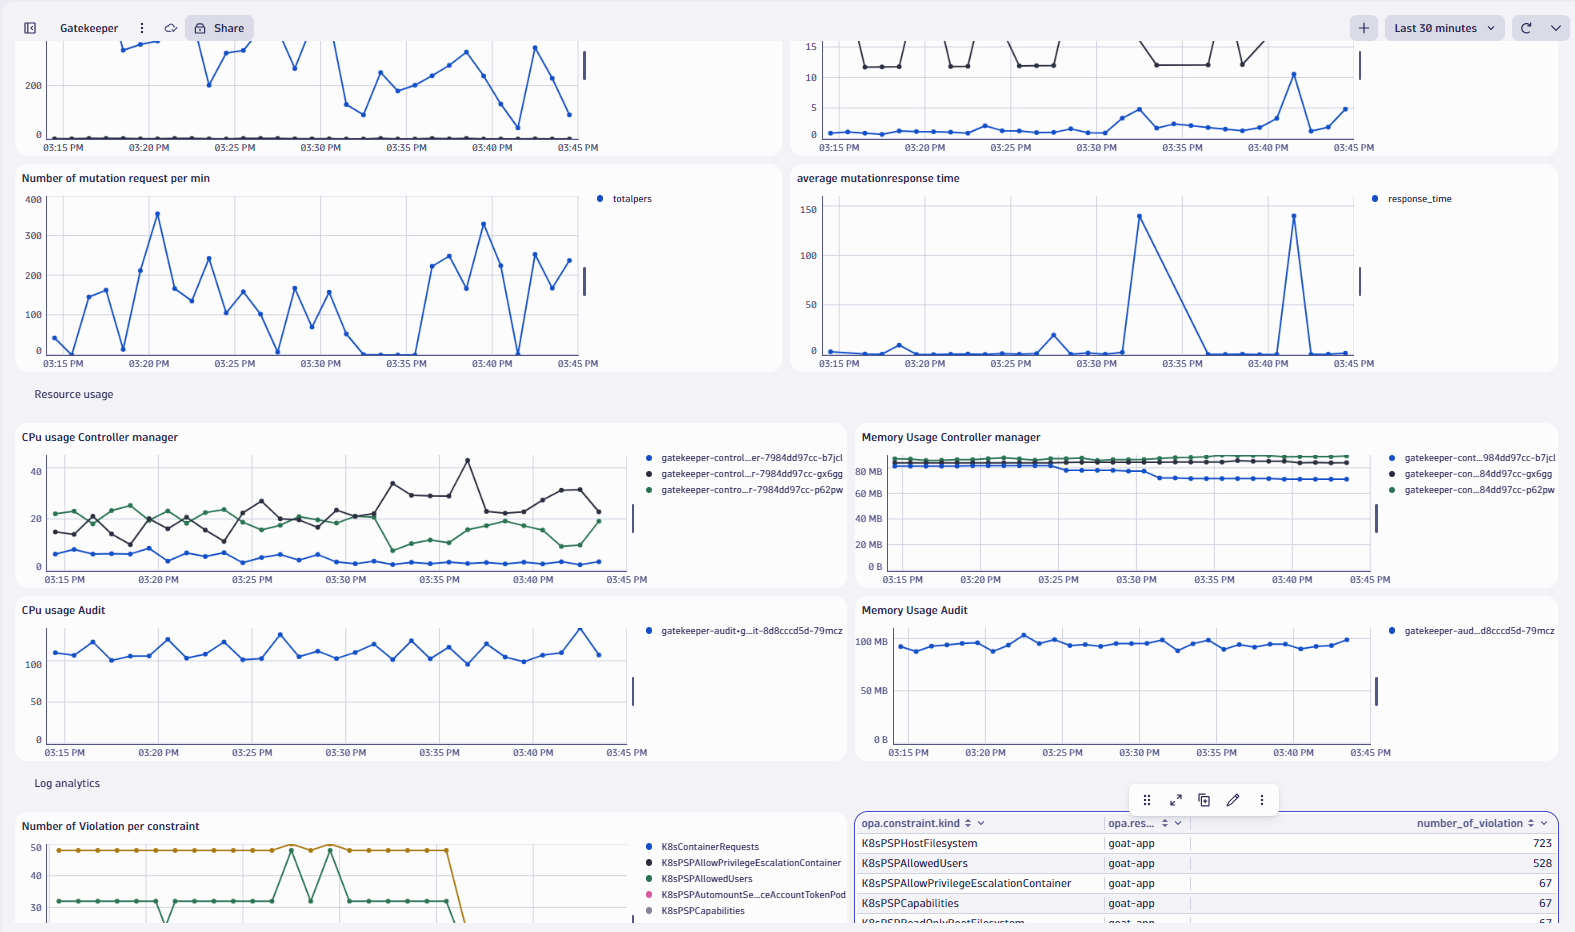1575x932 pixels.
Task: Add a new tile with plus button
Action: point(1364,28)
